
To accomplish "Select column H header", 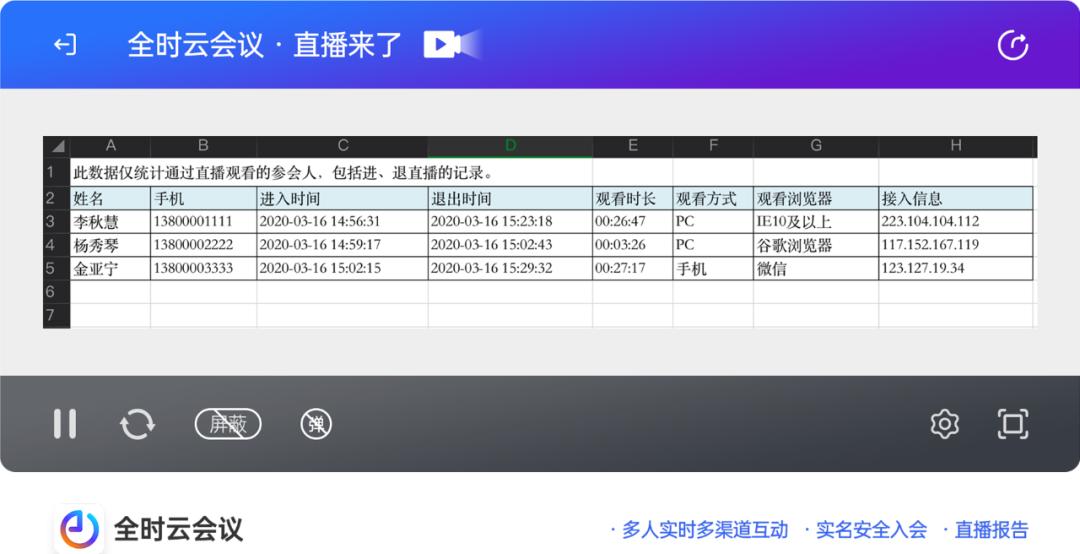I will coord(956,146).
